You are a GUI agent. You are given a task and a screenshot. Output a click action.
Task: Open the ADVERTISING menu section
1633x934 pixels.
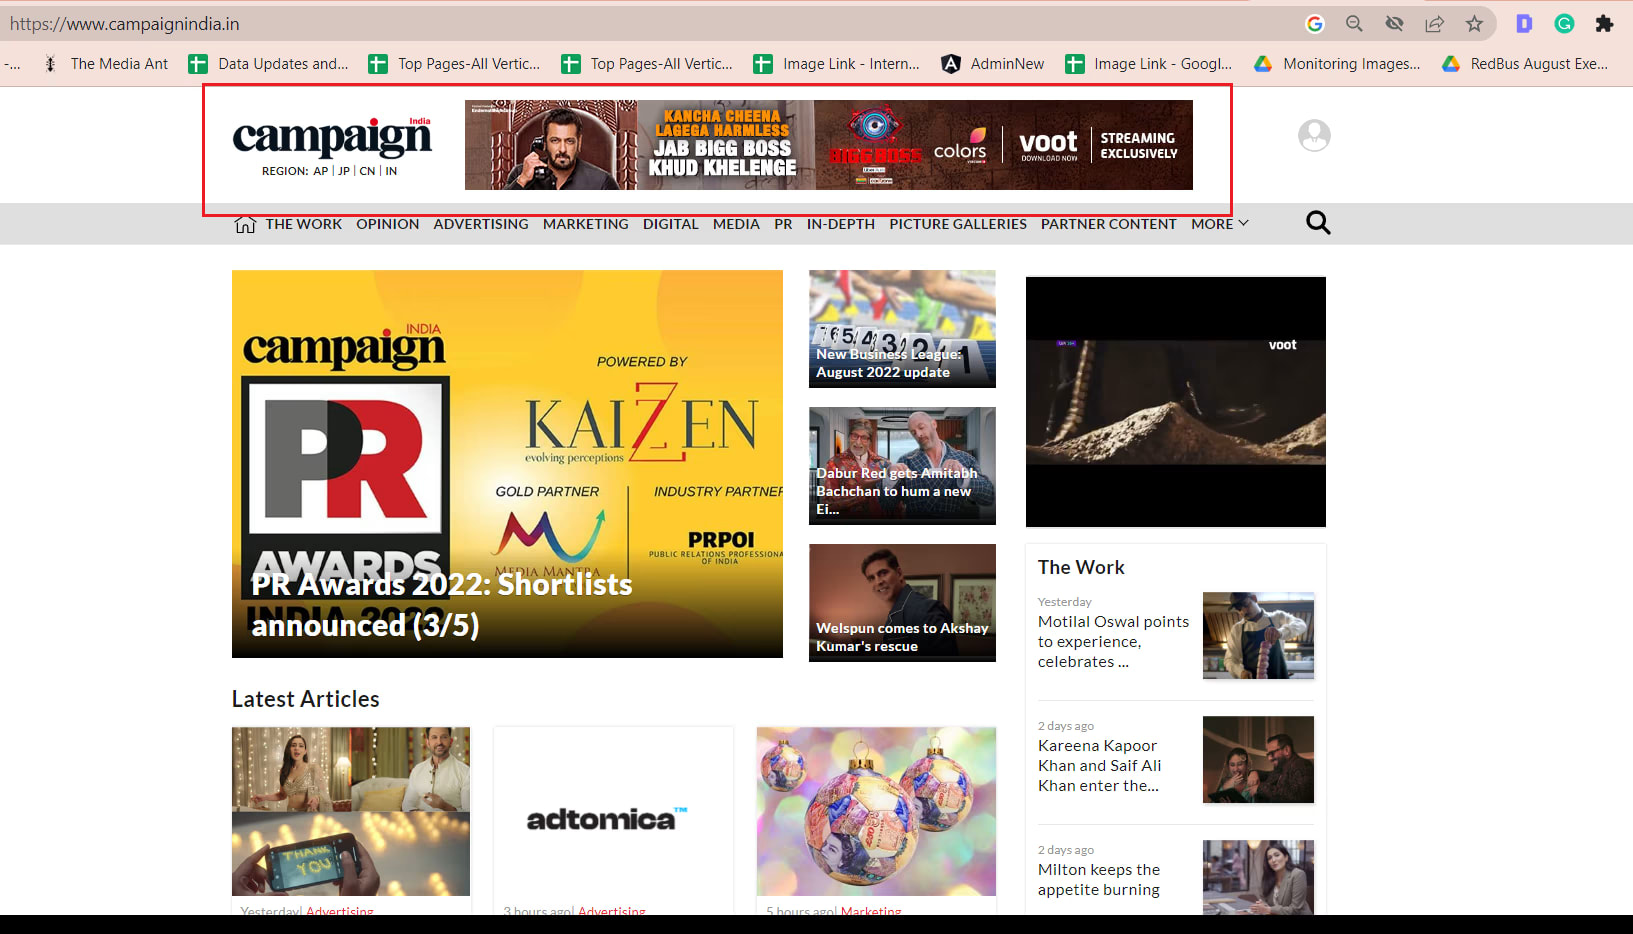[480, 224]
